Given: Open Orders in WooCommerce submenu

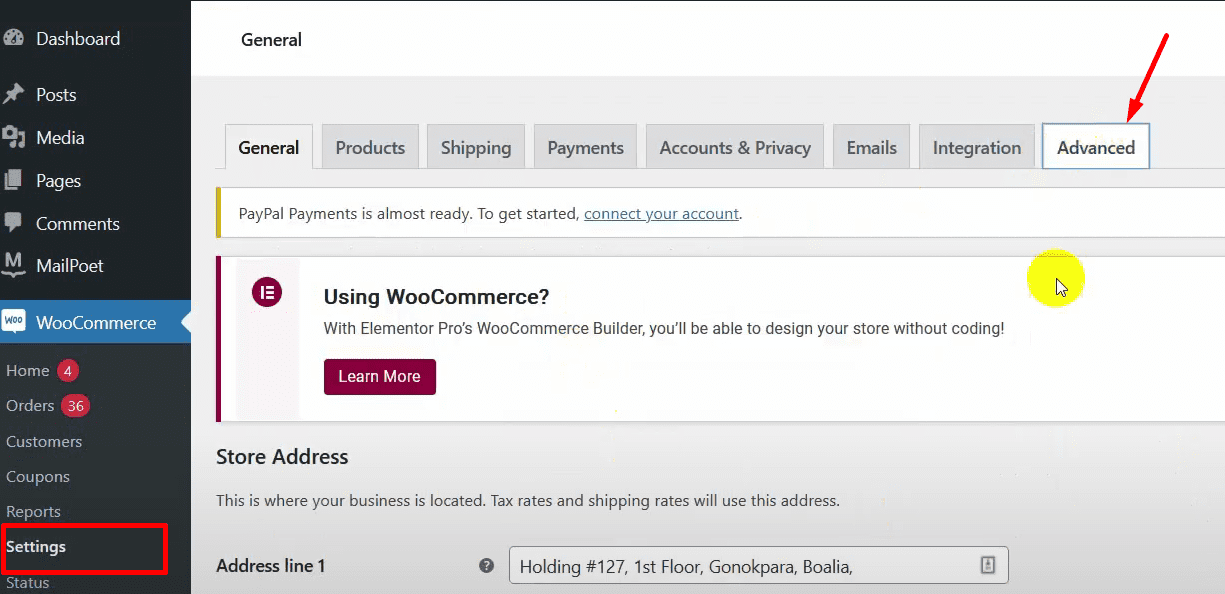Looking at the screenshot, I should click(30, 406).
